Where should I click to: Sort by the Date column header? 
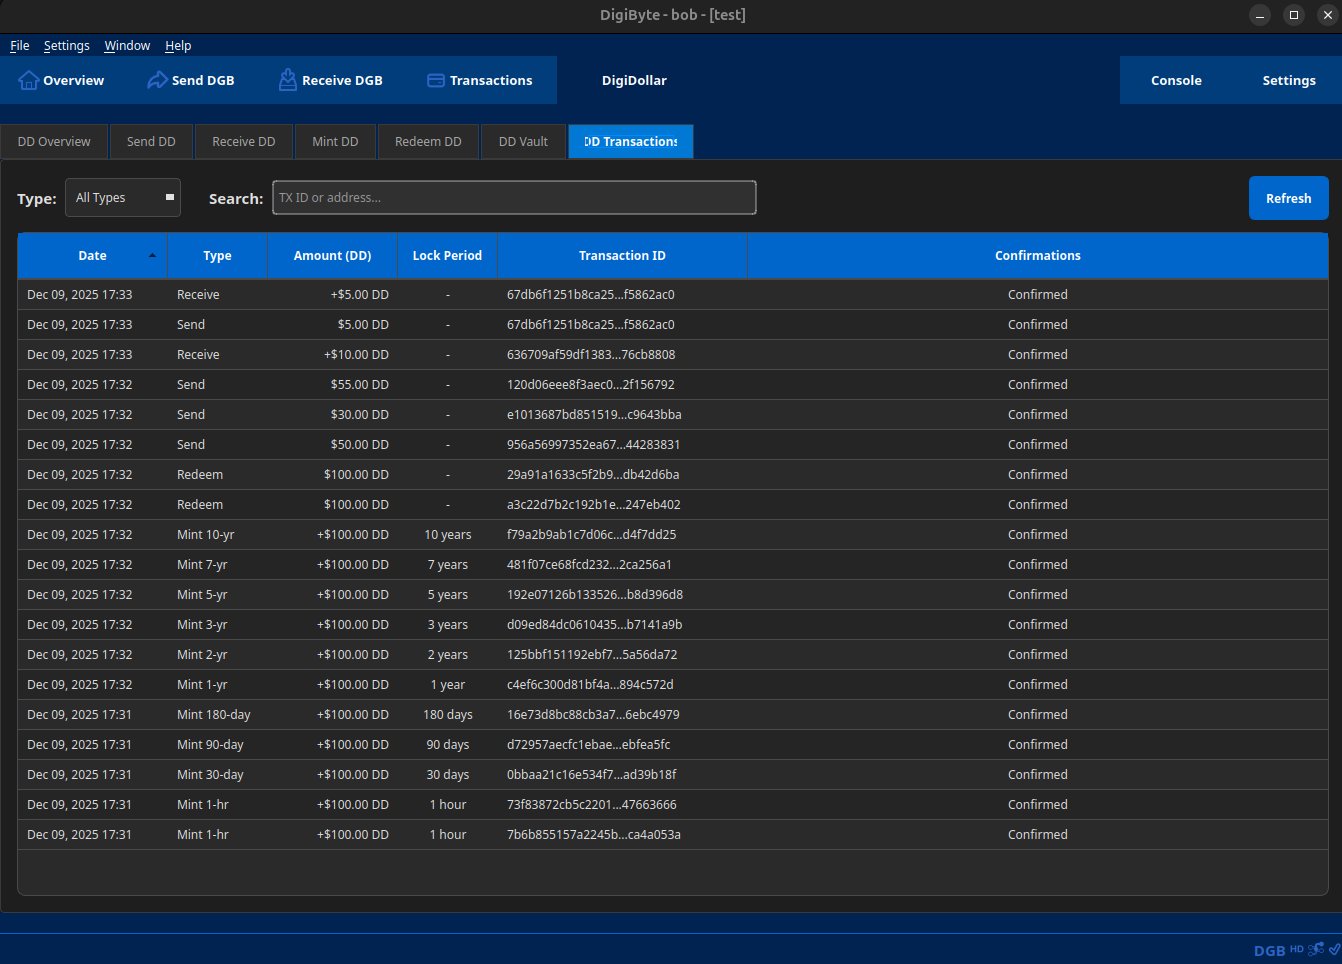[x=92, y=256]
